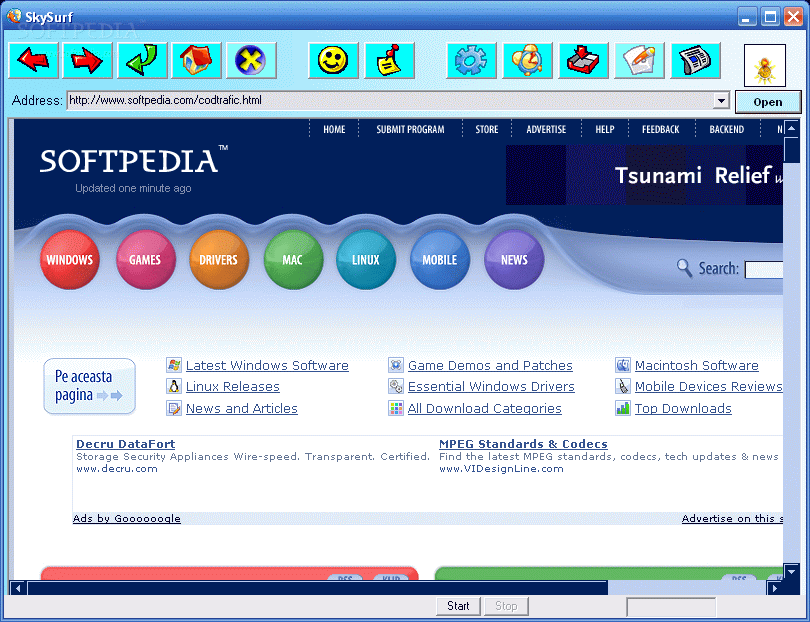Select HELP in the top navigation
The image size is (810, 622).
[x=604, y=130]
